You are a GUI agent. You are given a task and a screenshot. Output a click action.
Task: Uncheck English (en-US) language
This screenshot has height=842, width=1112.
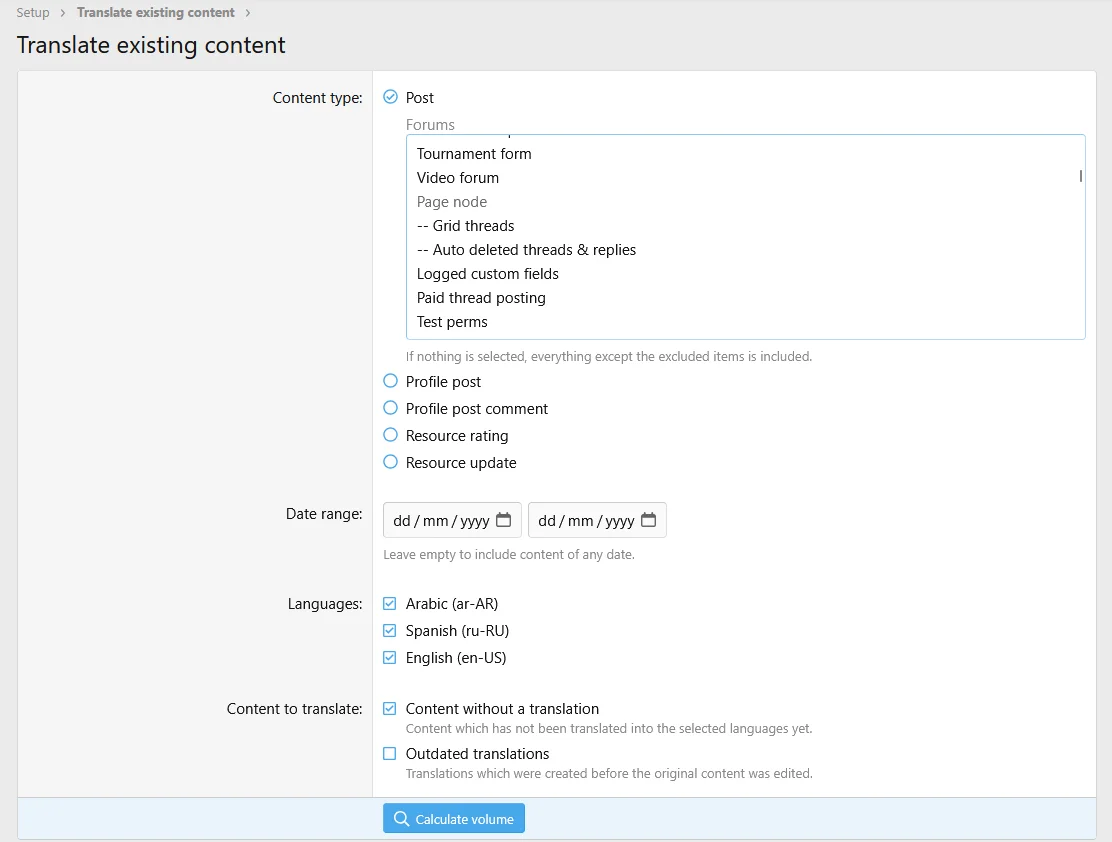(x=389, y=658)
